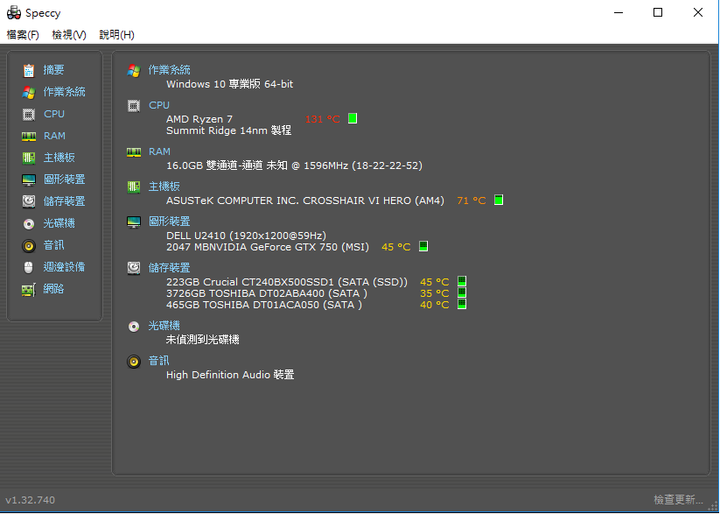The width and height of the screenshot is (720, 514).
Task: Click the red 131 °C CPU temperature
Action: point(322,119)
